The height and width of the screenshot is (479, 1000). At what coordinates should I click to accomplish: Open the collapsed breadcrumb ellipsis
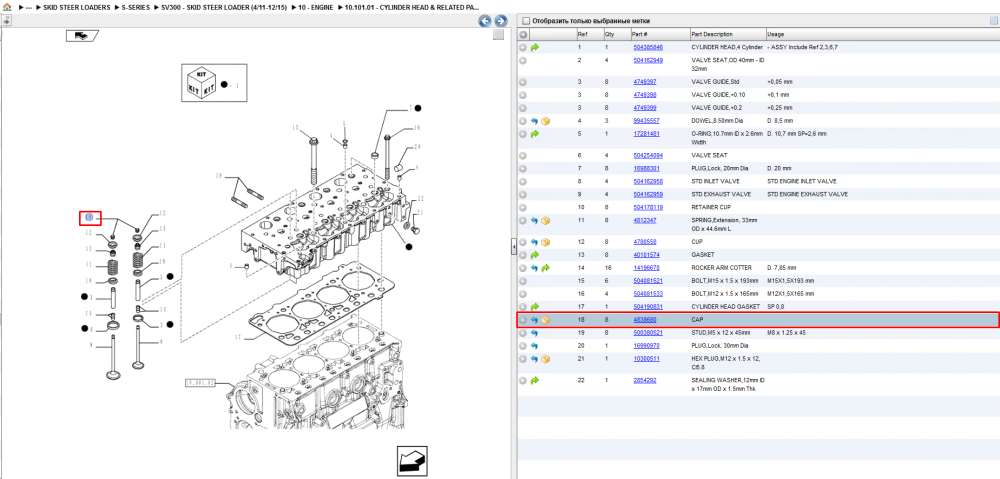click(x=28, y=8)
